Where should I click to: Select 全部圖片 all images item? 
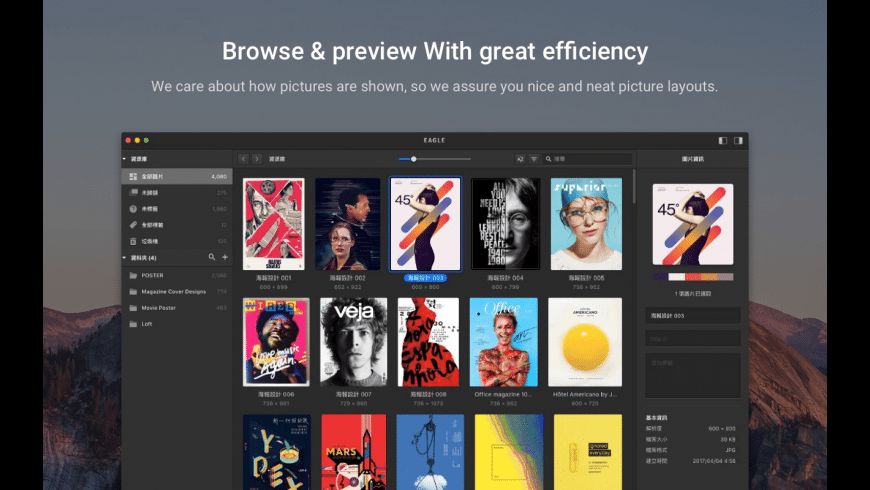(153, 177)
